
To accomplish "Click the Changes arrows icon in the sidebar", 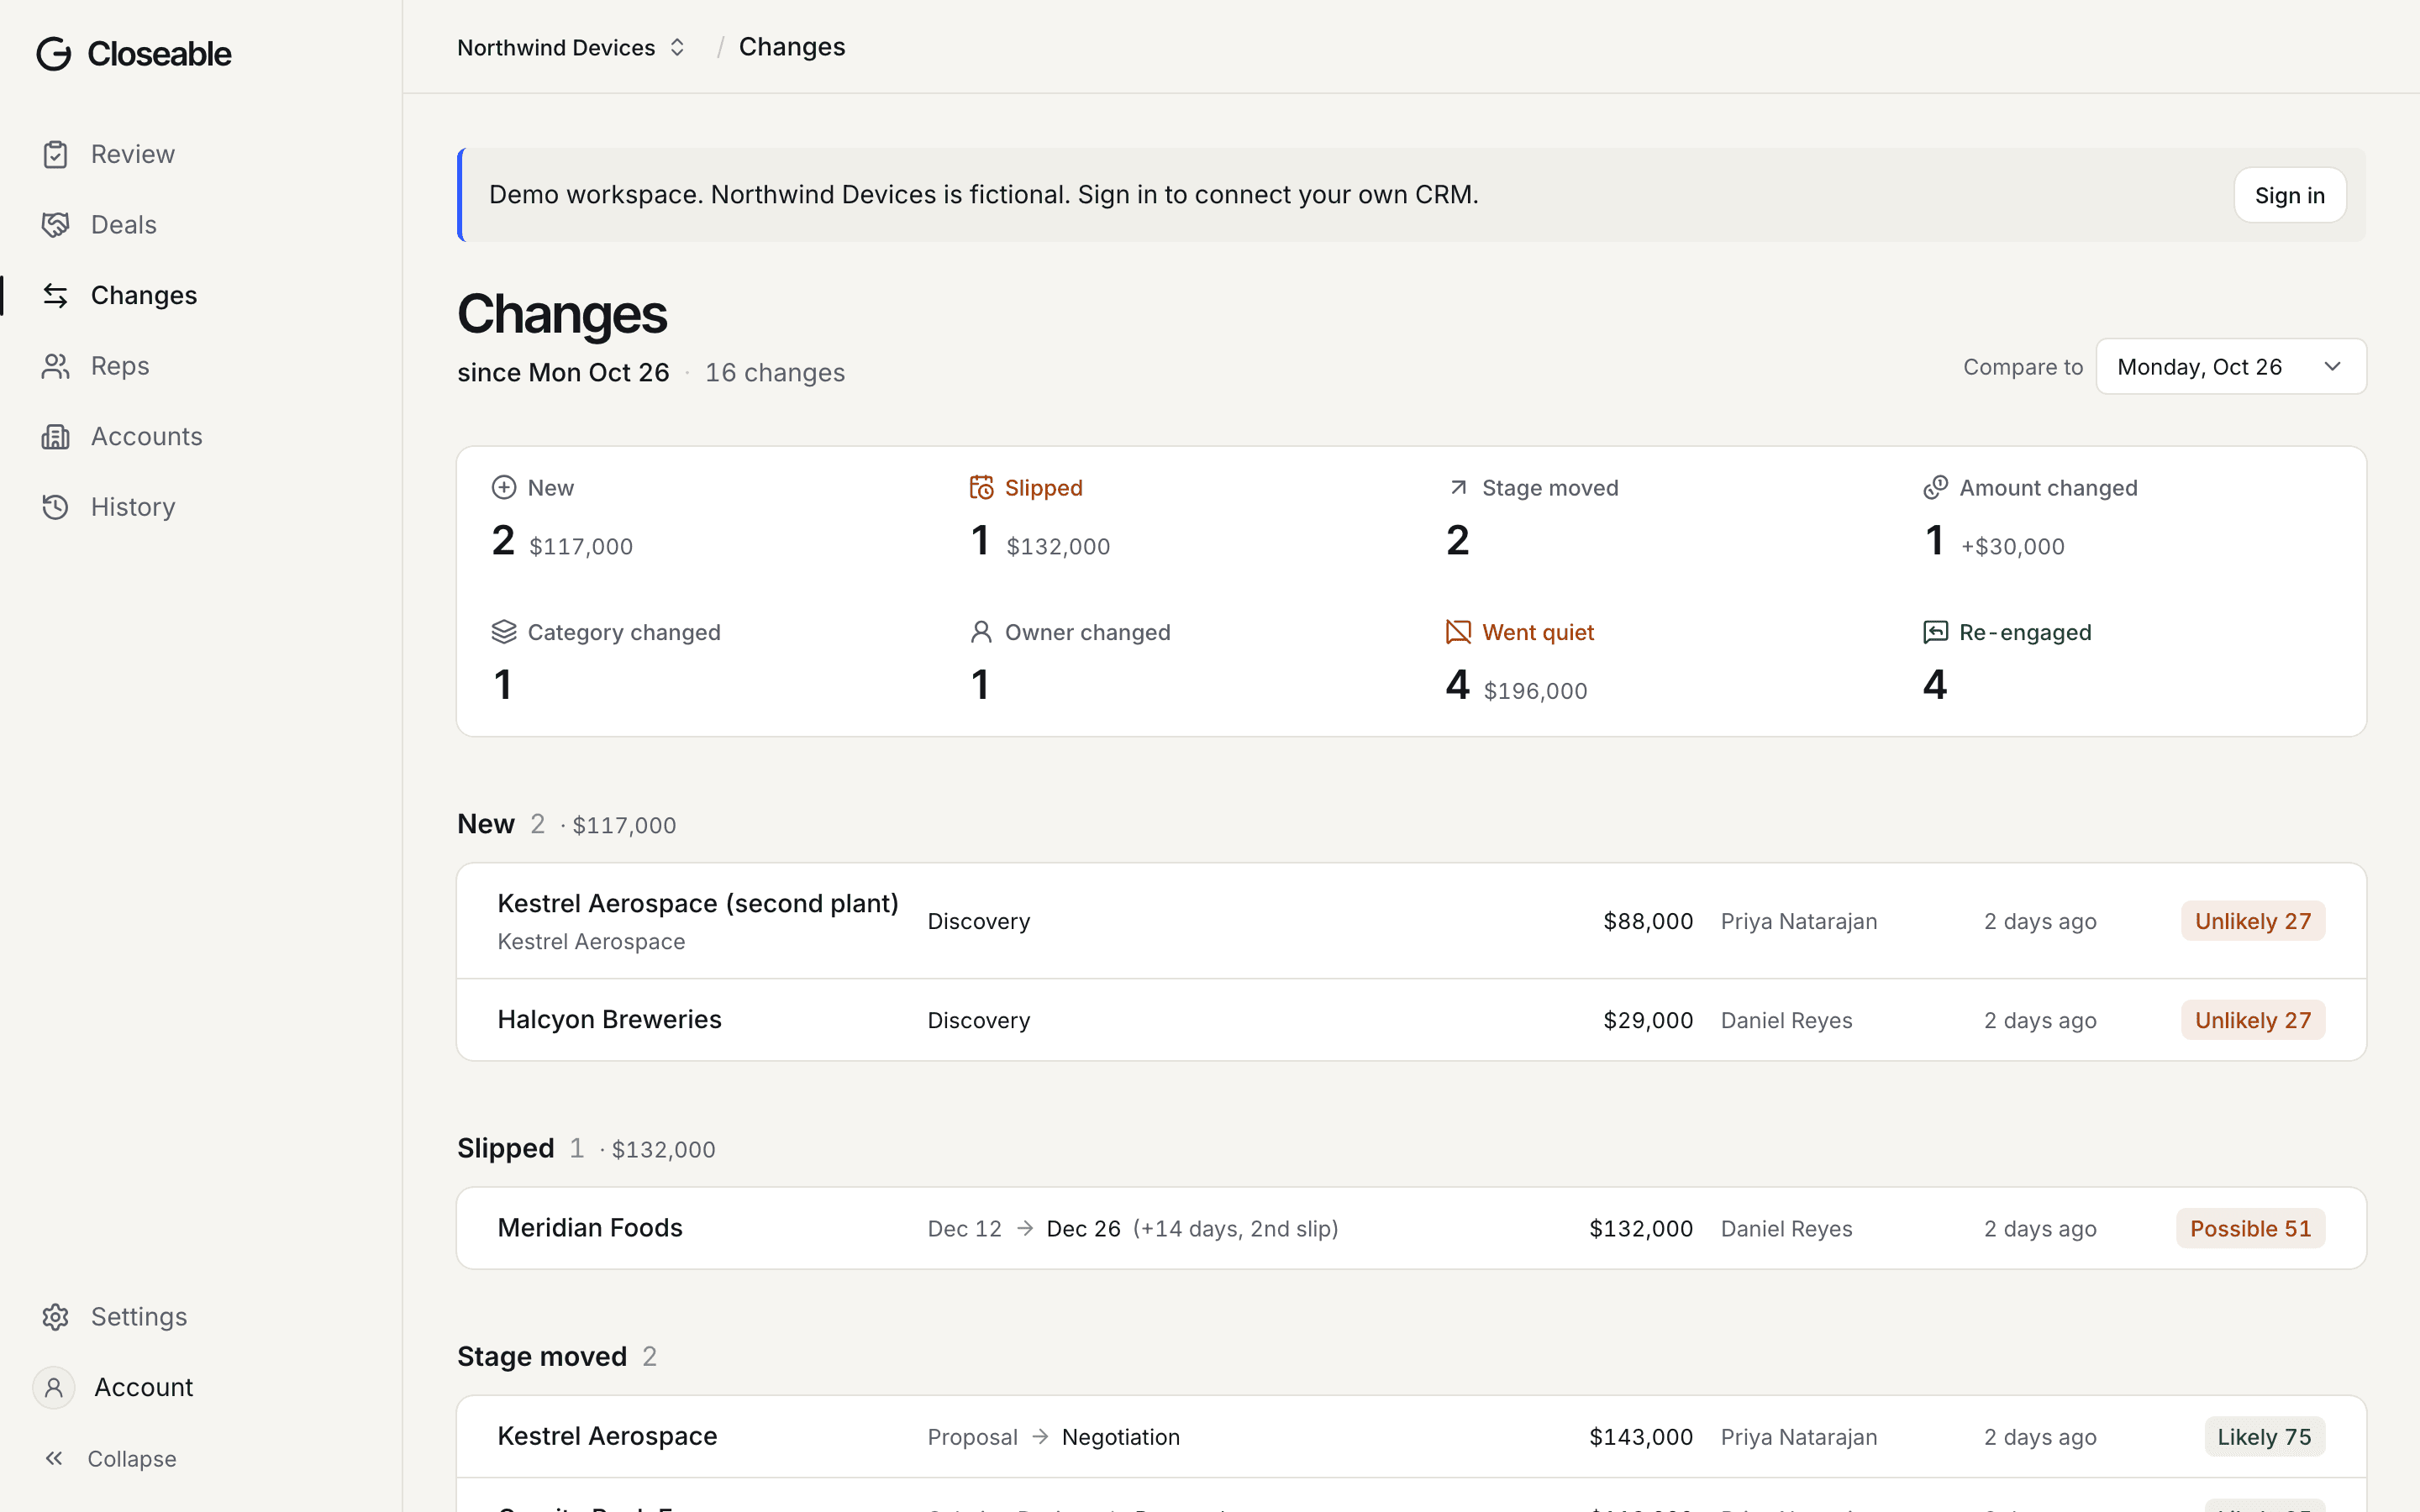I will 55,296.
